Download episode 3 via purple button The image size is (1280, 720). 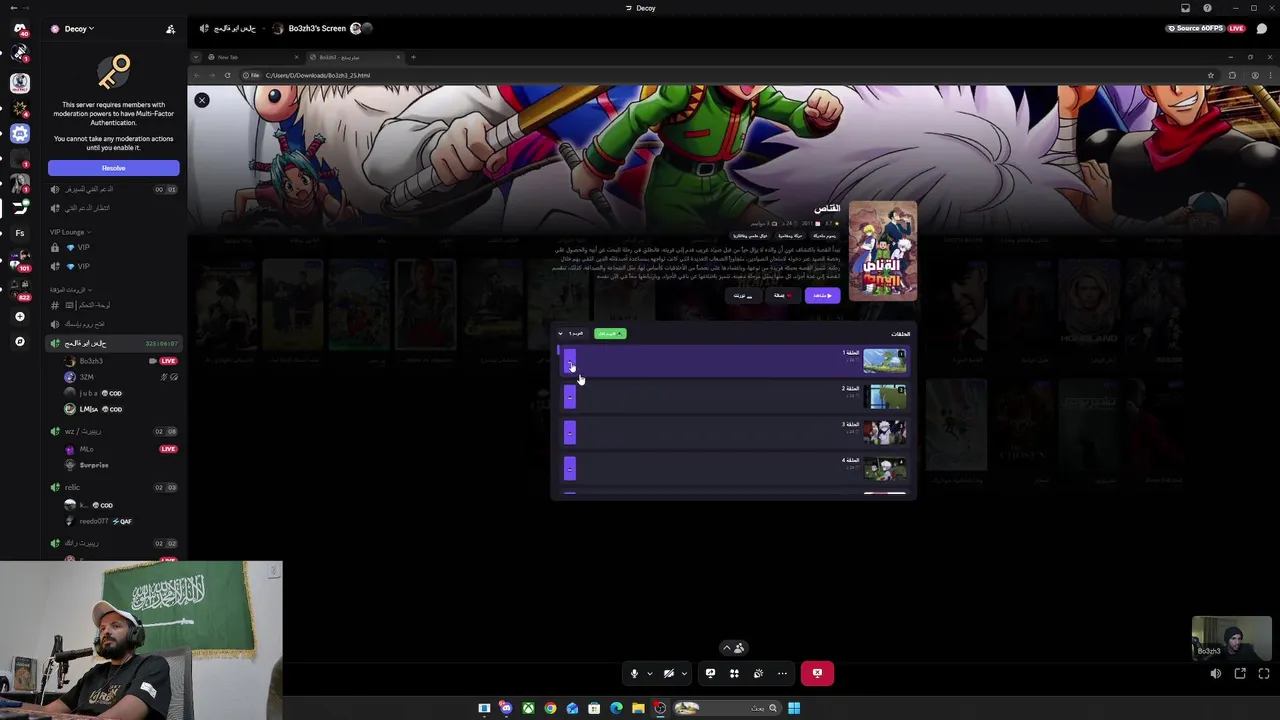(x=570, y=432)
